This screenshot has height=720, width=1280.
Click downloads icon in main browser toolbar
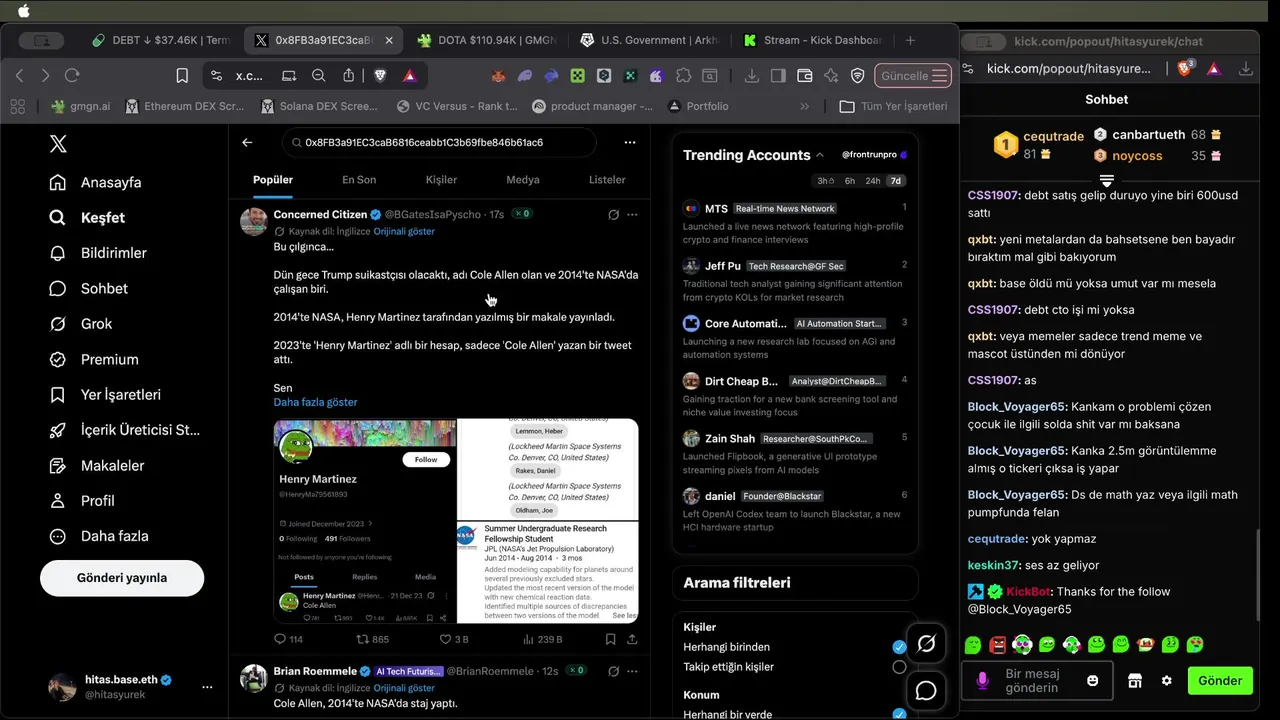pyautogui.click(x=752, y=75)
